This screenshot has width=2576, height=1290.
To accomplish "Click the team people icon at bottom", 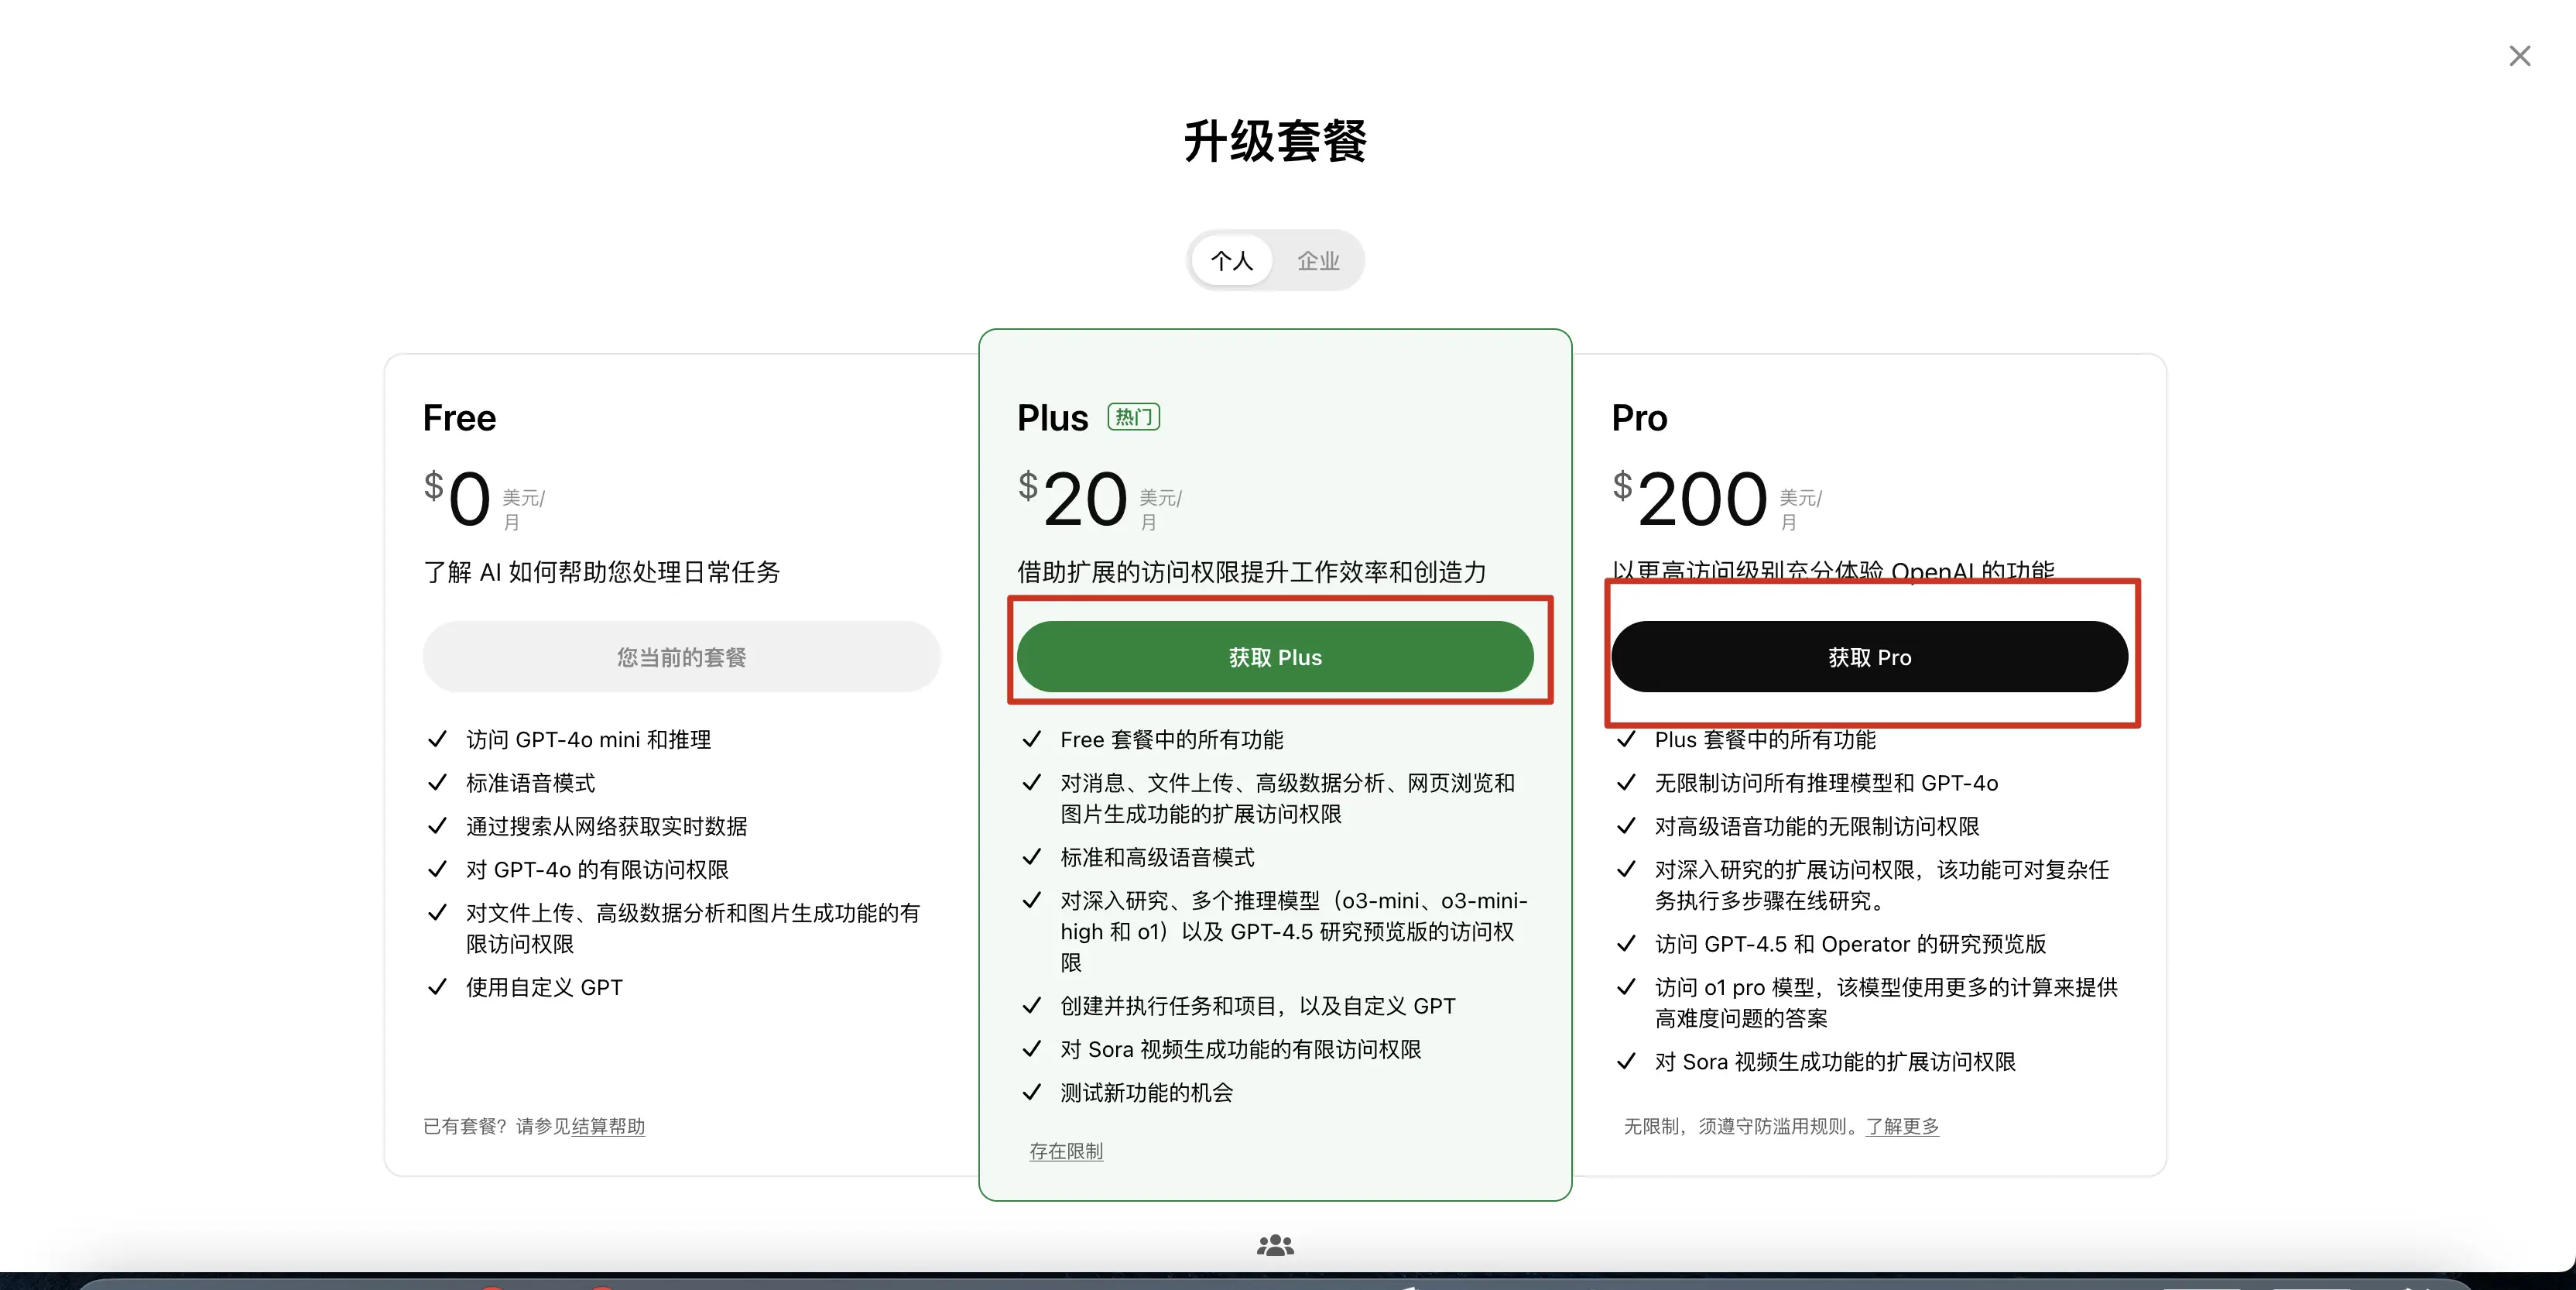I will (x=1275, y=1245).
